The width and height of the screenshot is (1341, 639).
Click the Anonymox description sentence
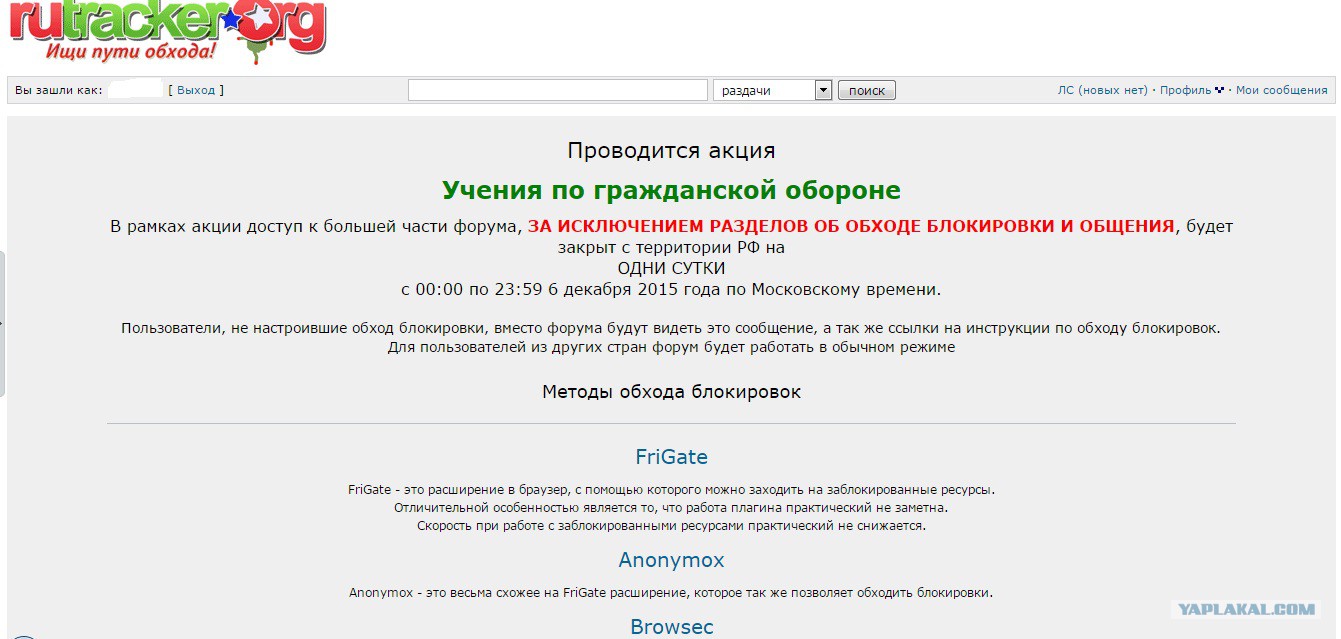(672, 592)
